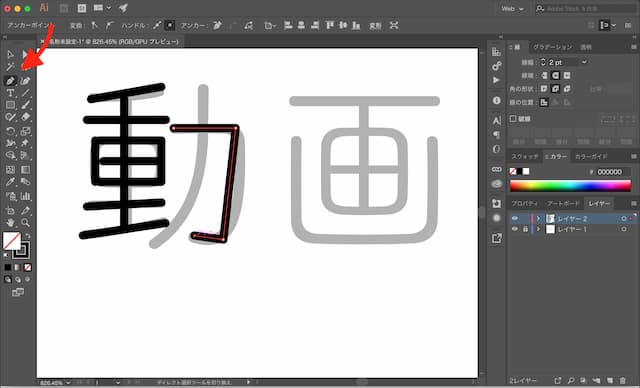Select the Hand tool
This screenshot has width=640, height=388.
click(10, 223)
